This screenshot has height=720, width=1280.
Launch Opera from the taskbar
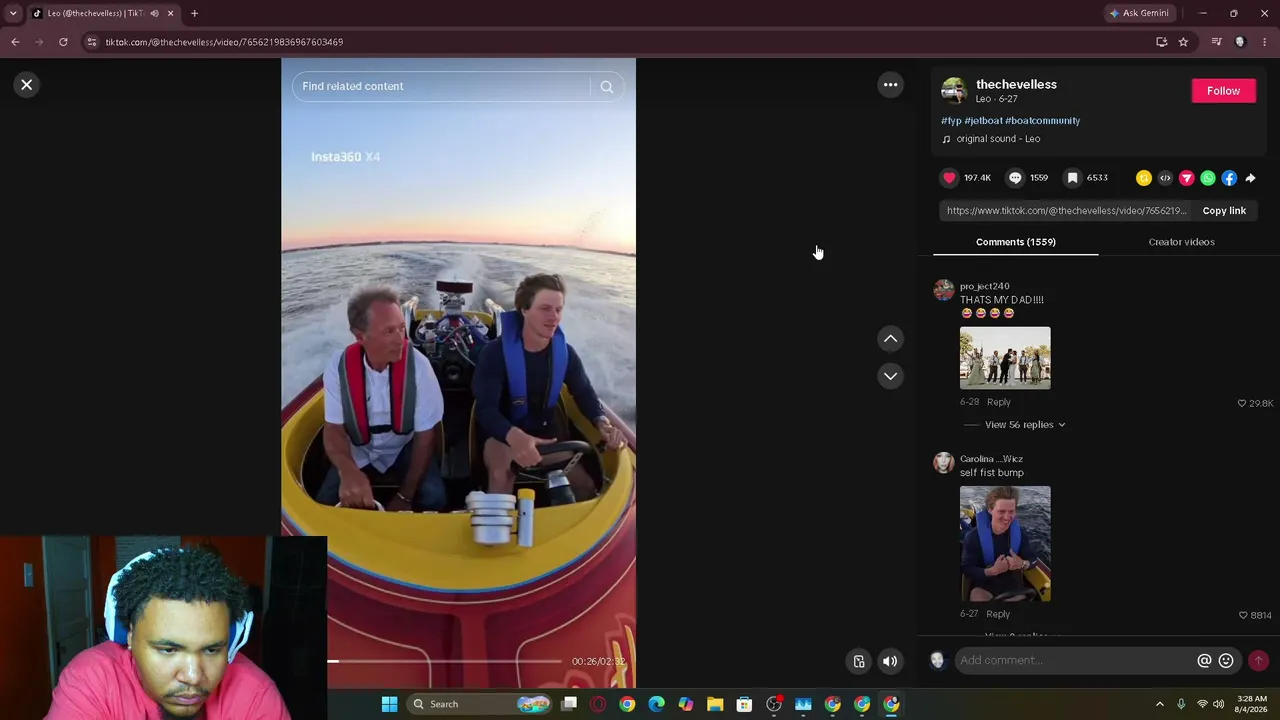(x=598, y=704)
